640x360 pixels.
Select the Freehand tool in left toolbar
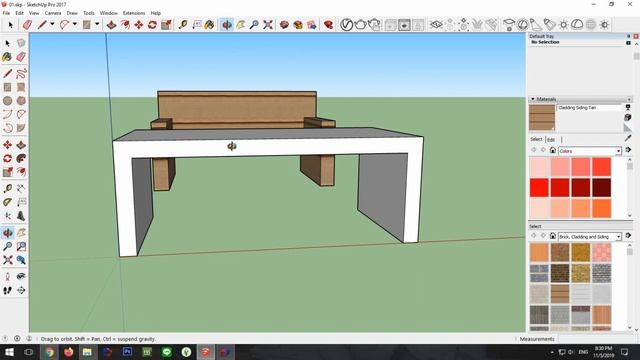[x=21, y=73]
